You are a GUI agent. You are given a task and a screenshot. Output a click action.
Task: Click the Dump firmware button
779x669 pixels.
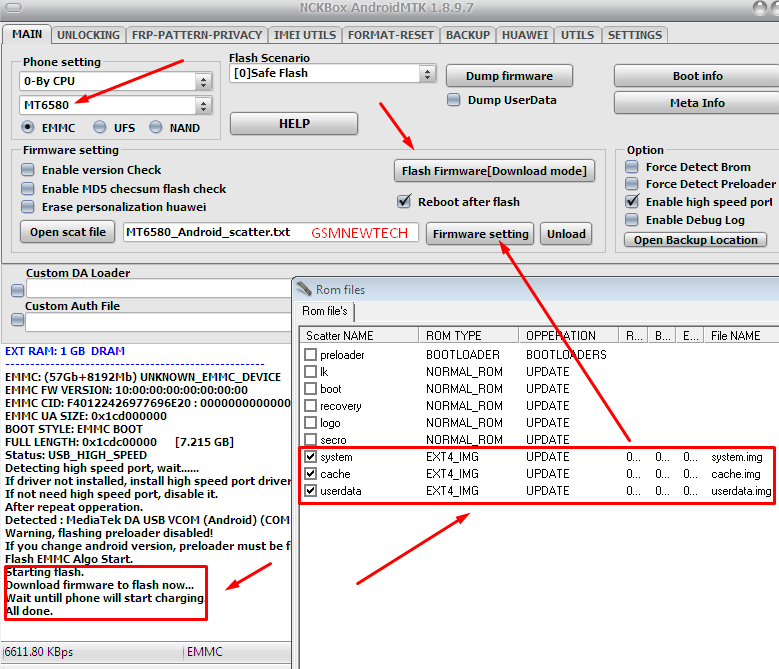[x=509, y=76]
